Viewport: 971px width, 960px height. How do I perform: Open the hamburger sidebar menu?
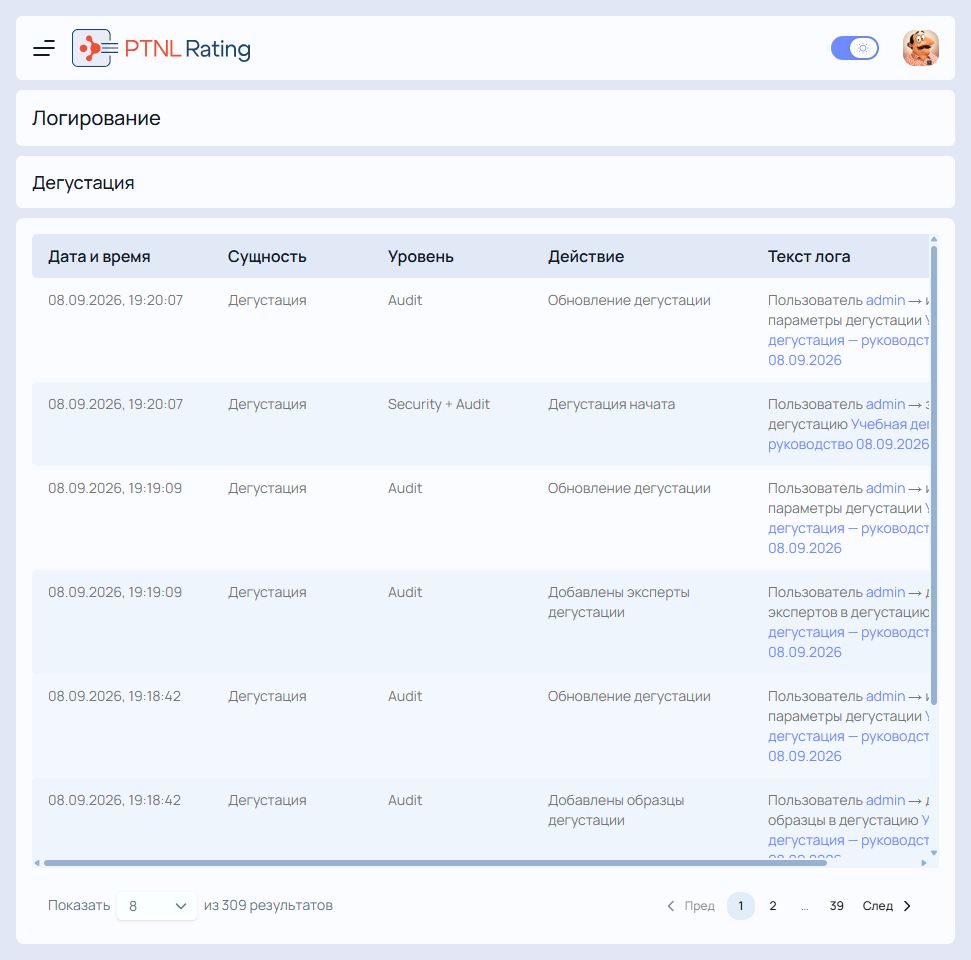click(x=44, y=48)
